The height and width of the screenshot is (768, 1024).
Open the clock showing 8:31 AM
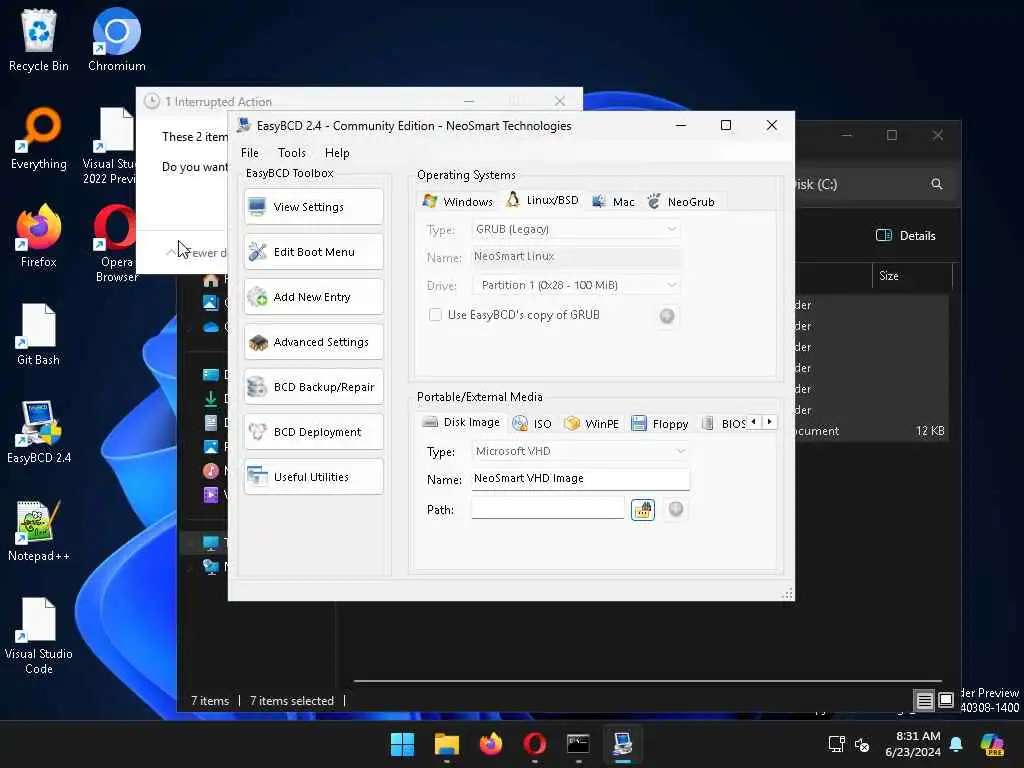(912, 744)
